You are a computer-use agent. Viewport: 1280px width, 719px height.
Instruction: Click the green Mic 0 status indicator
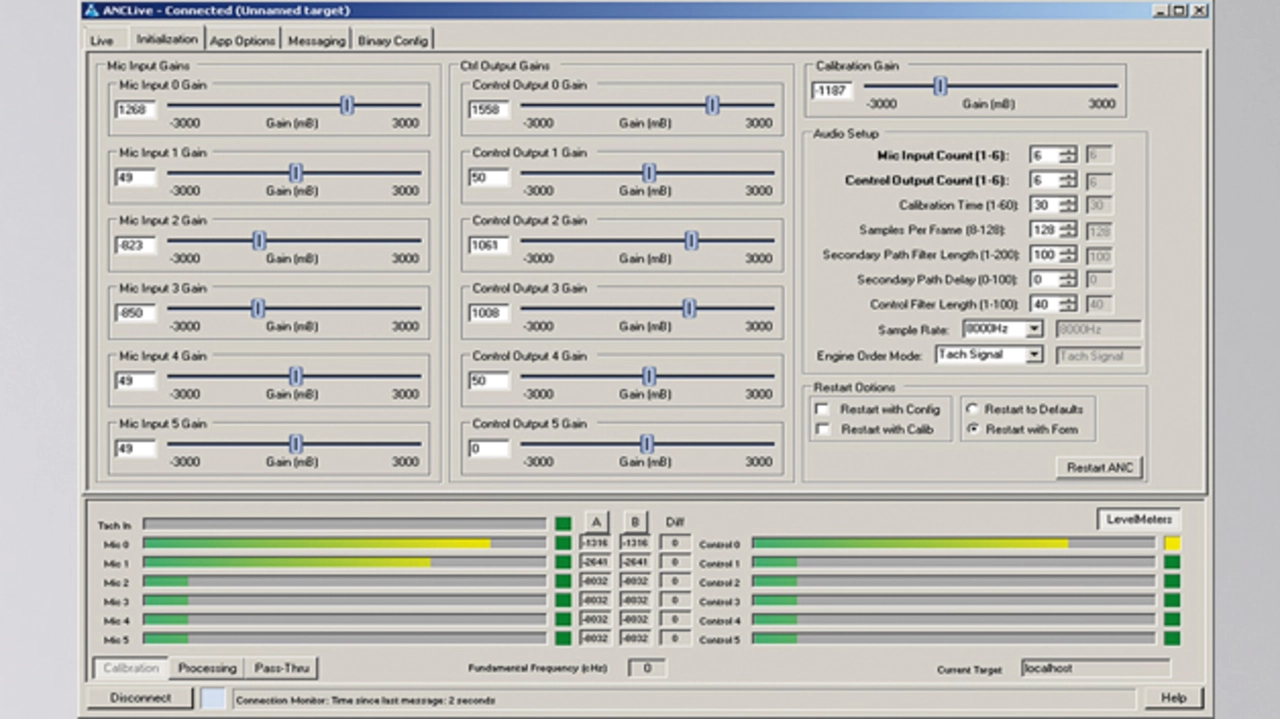coord(563,544)
